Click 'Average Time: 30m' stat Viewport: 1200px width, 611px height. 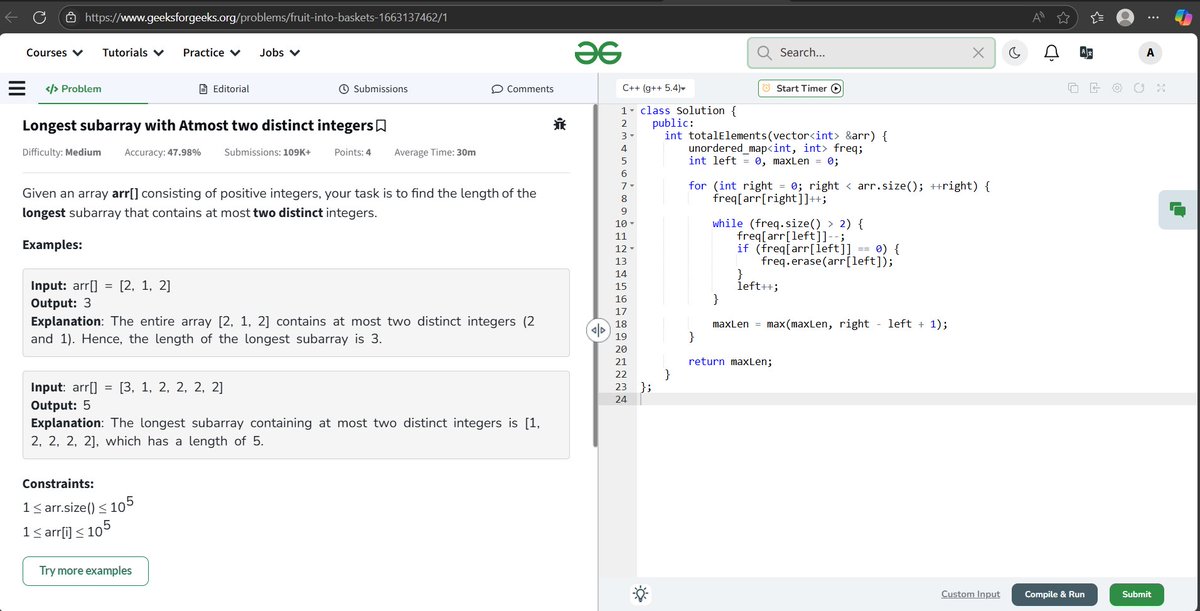pos(435,153)
